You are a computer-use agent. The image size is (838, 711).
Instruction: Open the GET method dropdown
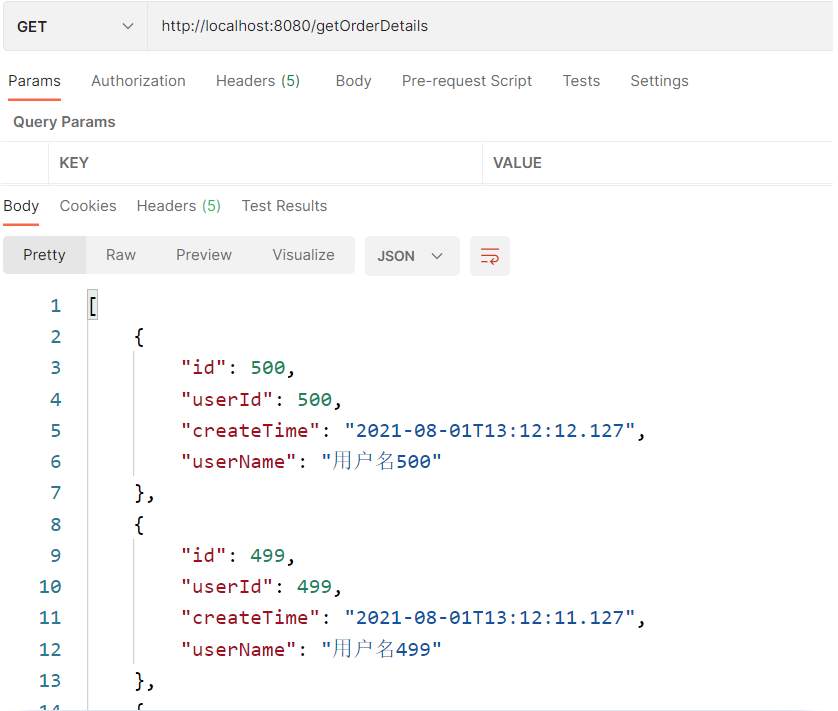pyautogui.click(x=75, y=26)
